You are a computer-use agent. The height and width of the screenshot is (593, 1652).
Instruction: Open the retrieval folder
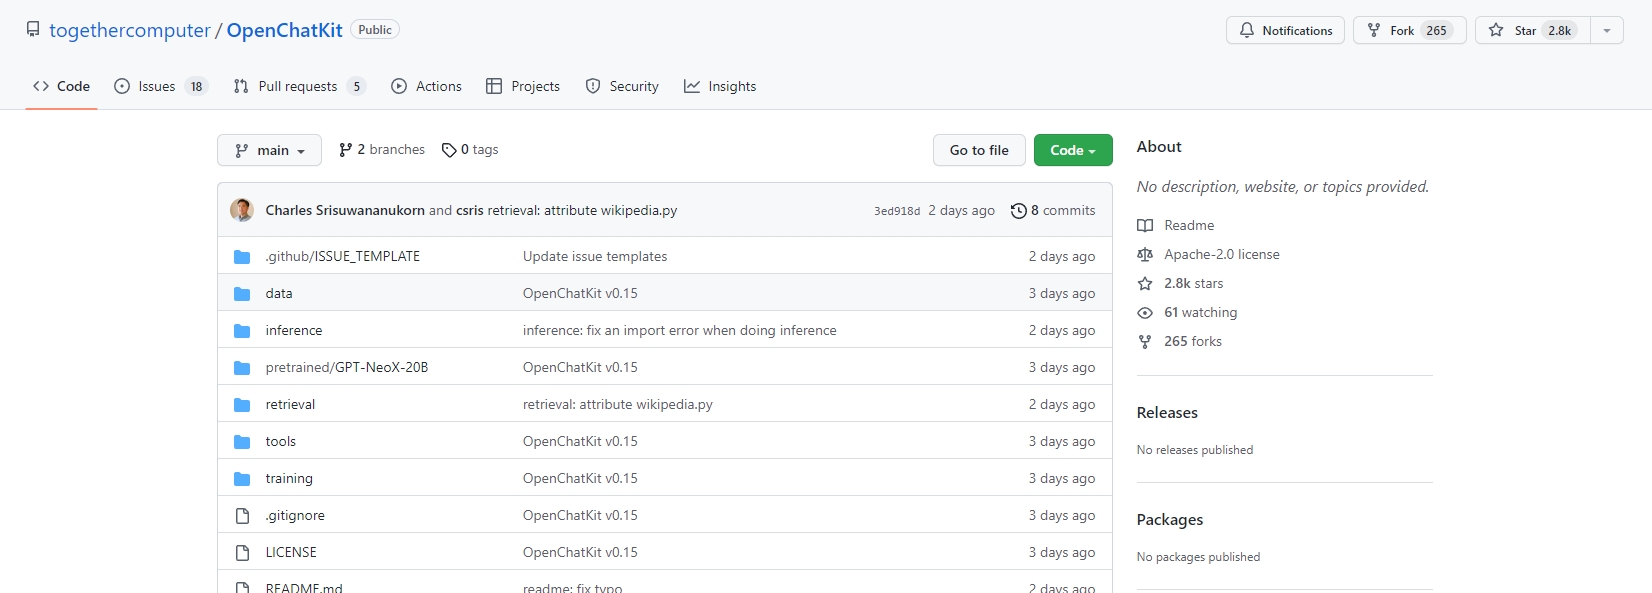point(290,404)
